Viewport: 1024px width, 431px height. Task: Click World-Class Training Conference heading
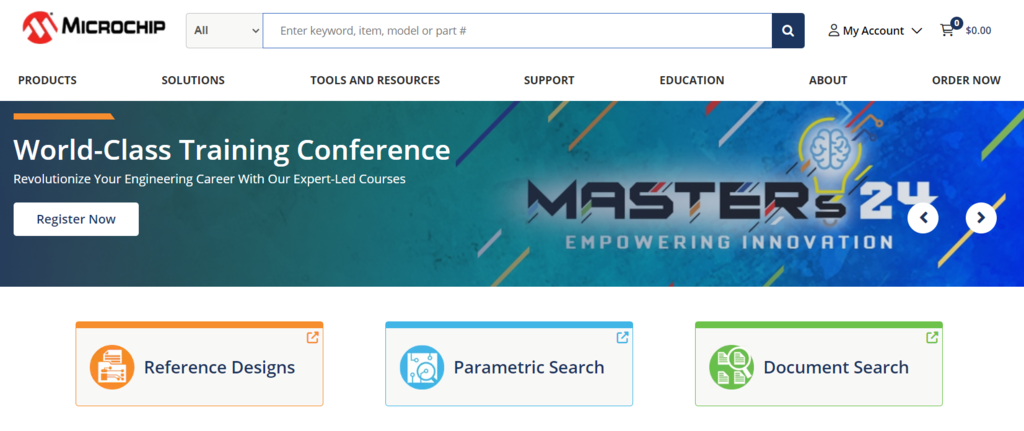tap(232, 150)
